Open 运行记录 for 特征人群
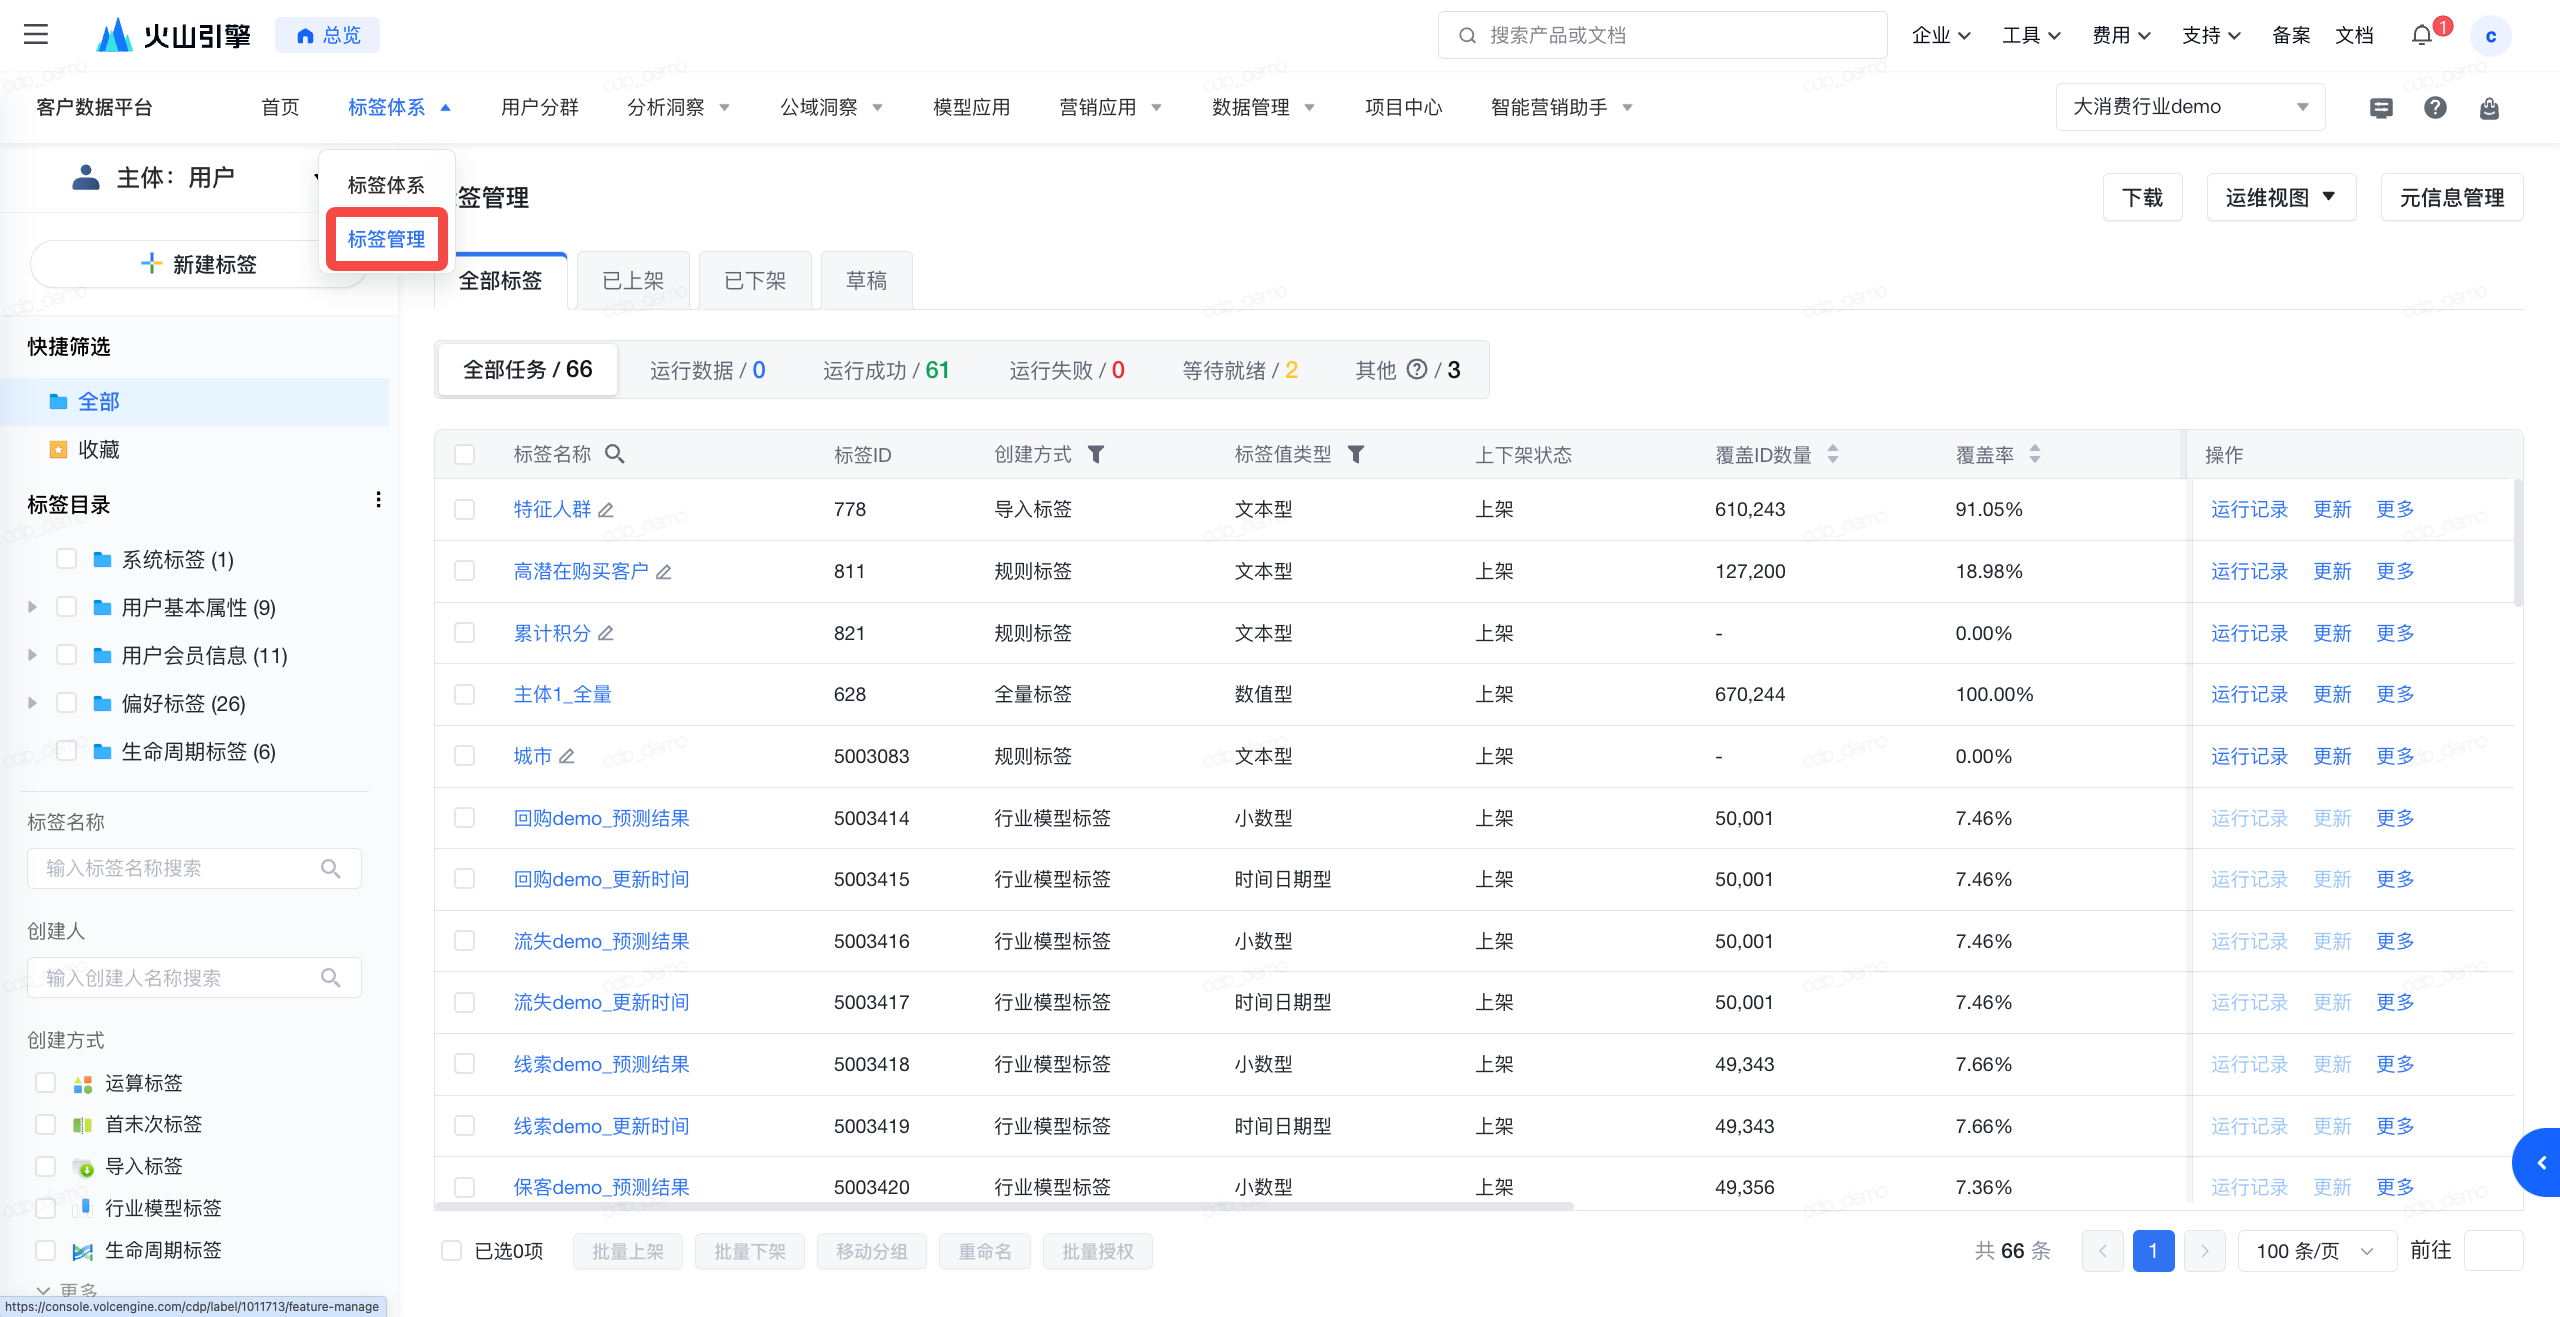2560x1317 pixels. pos(2249,509)
